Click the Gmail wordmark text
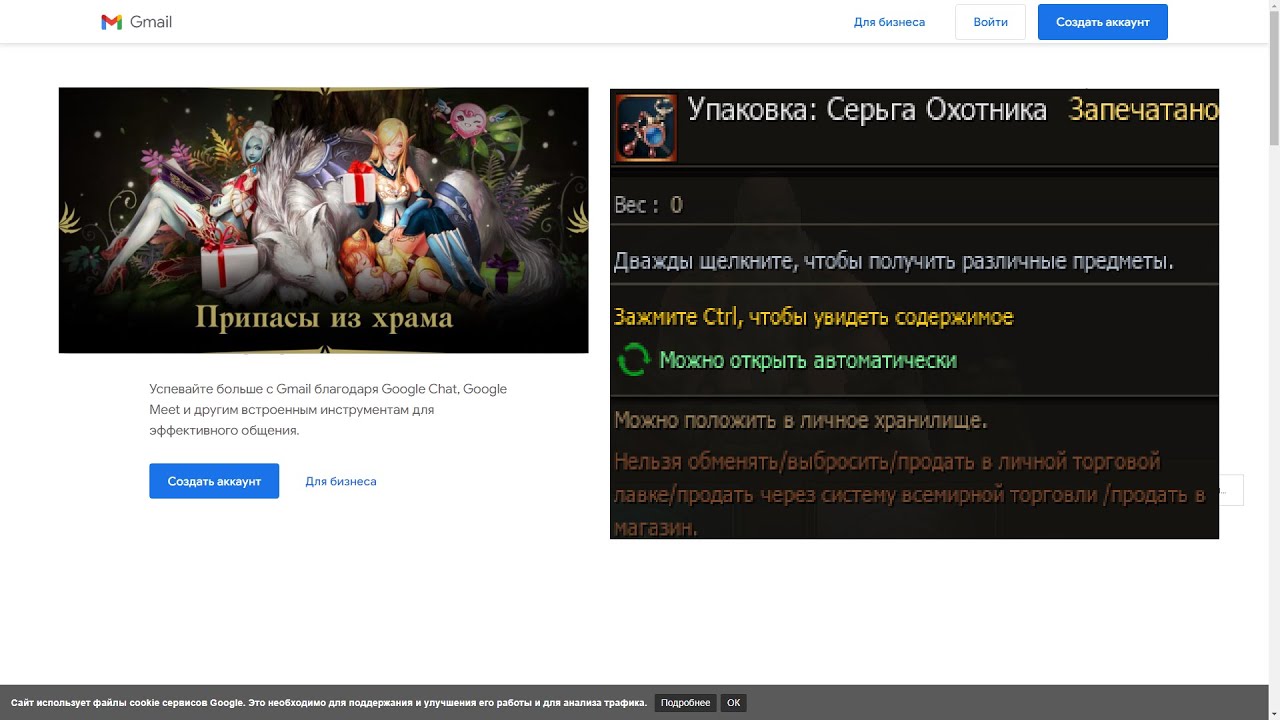 click(151, 22)
